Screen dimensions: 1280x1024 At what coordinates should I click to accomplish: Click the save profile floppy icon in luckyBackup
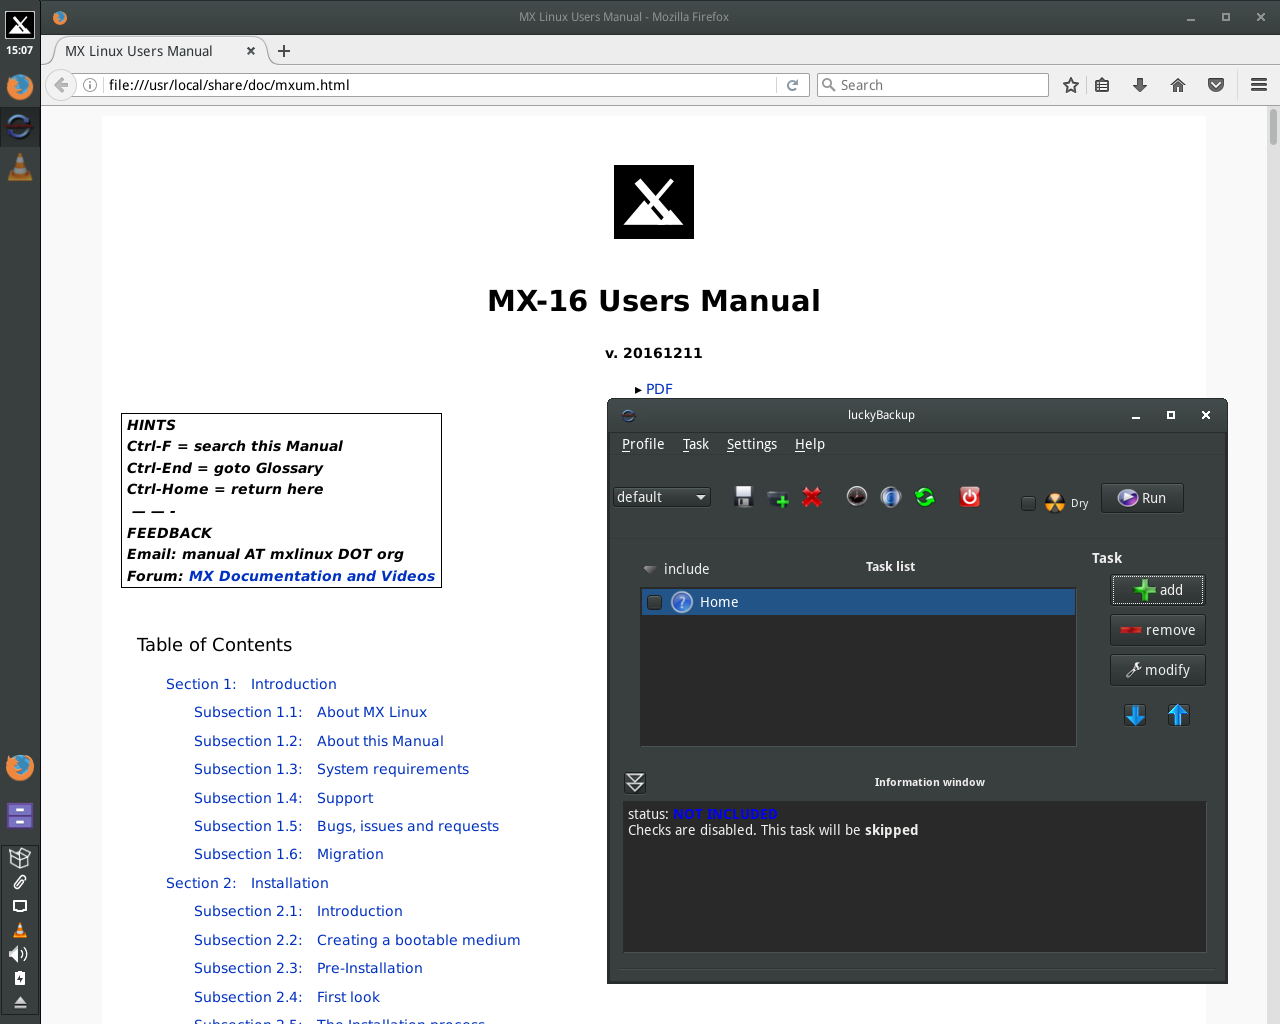point(743,497)
